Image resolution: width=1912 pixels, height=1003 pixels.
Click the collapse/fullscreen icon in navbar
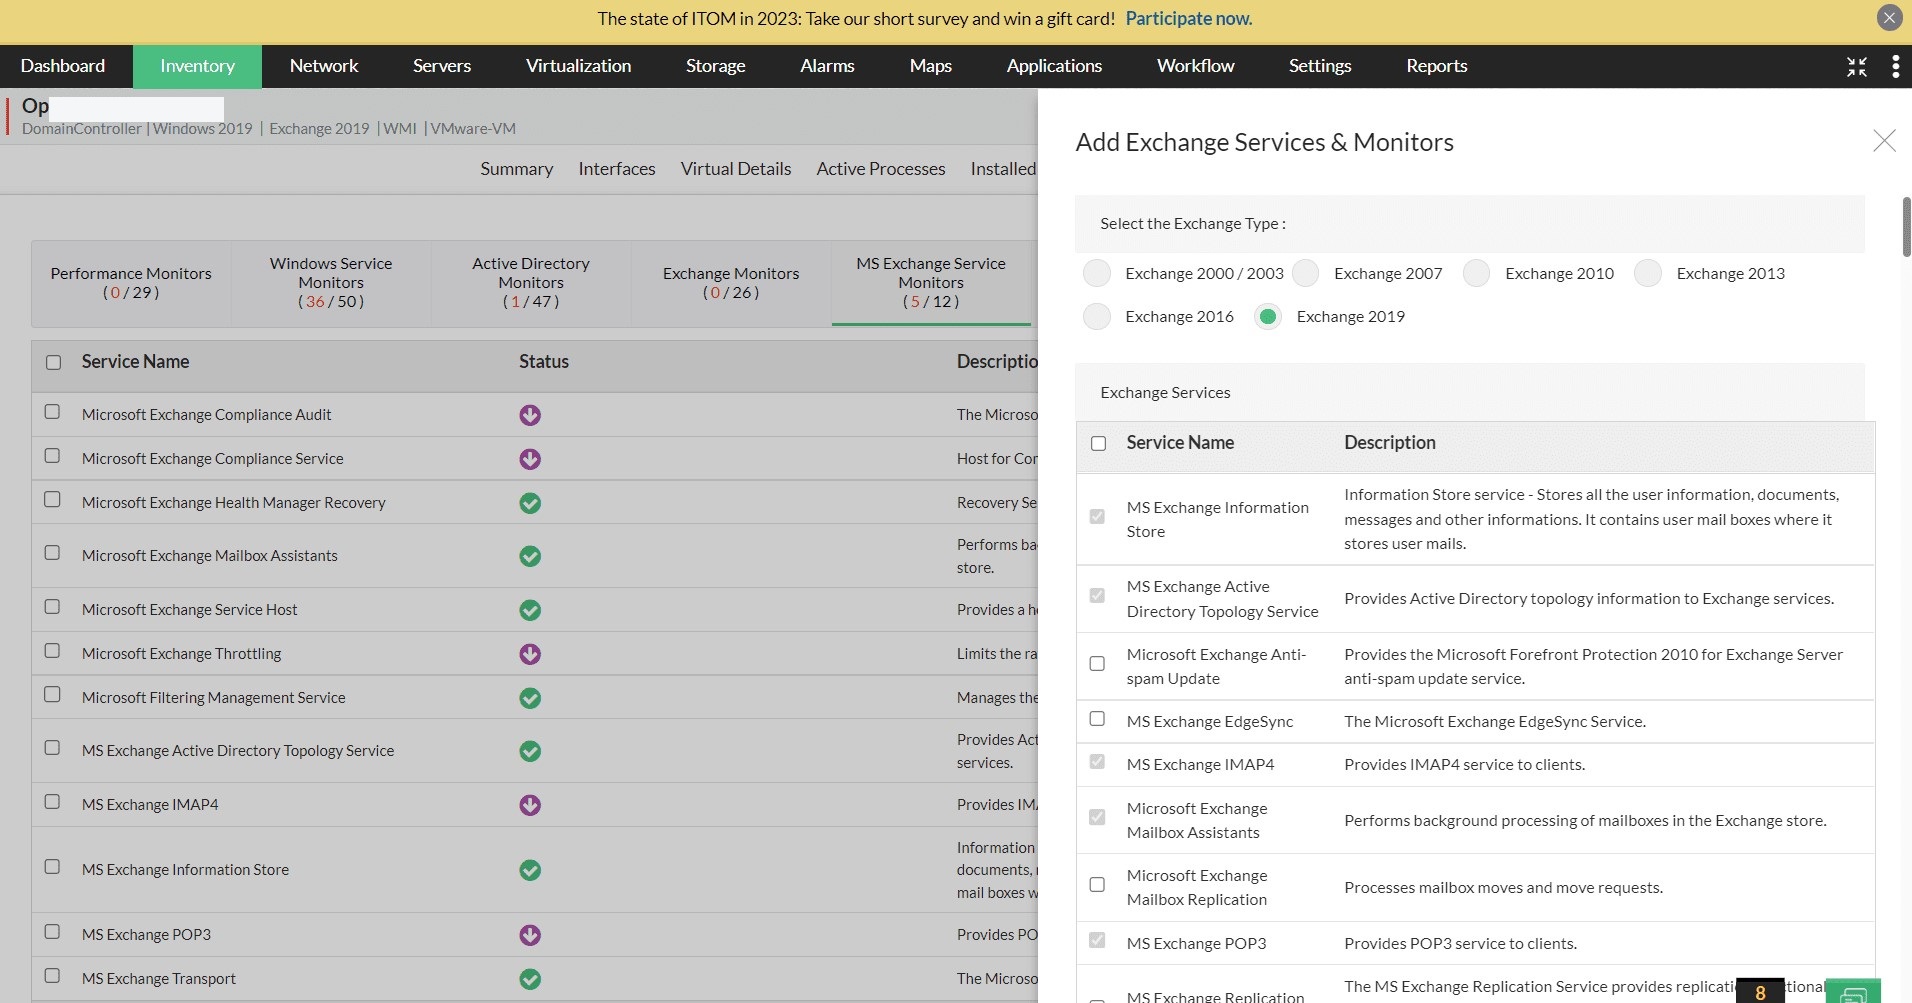tap(1856, 66)
